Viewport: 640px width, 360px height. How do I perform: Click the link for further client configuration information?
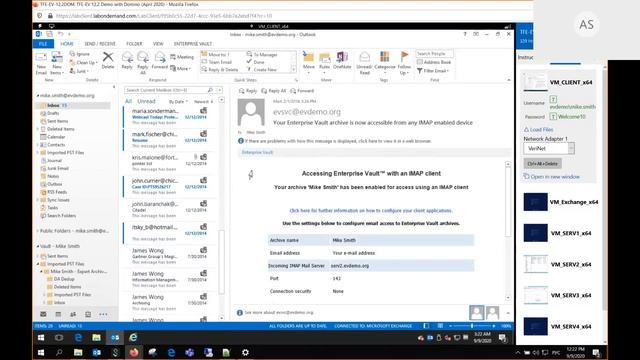pos(371,211)
